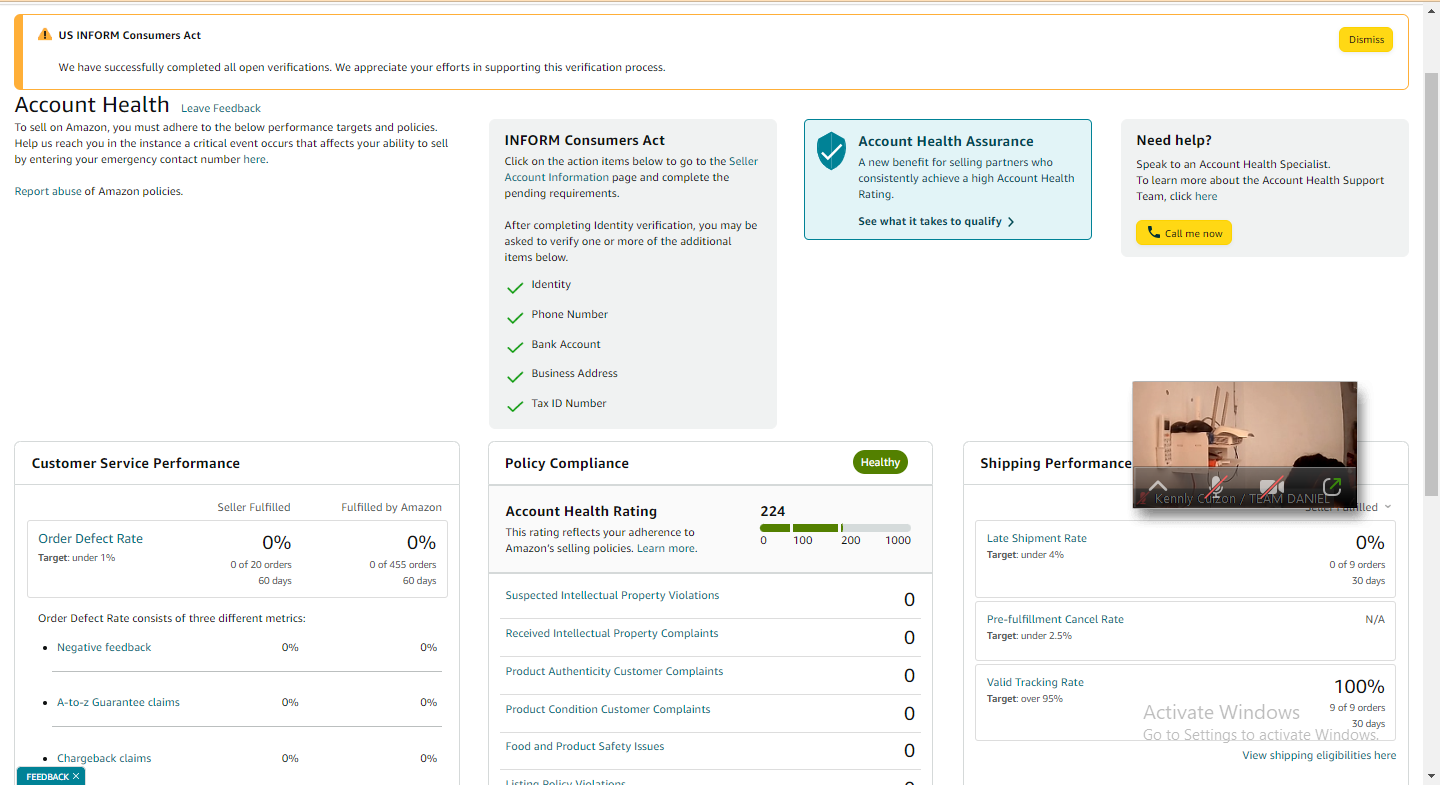The image size is (1440, 785).
Task: Click the Call me now button
Action: [x=1184, y=233]
